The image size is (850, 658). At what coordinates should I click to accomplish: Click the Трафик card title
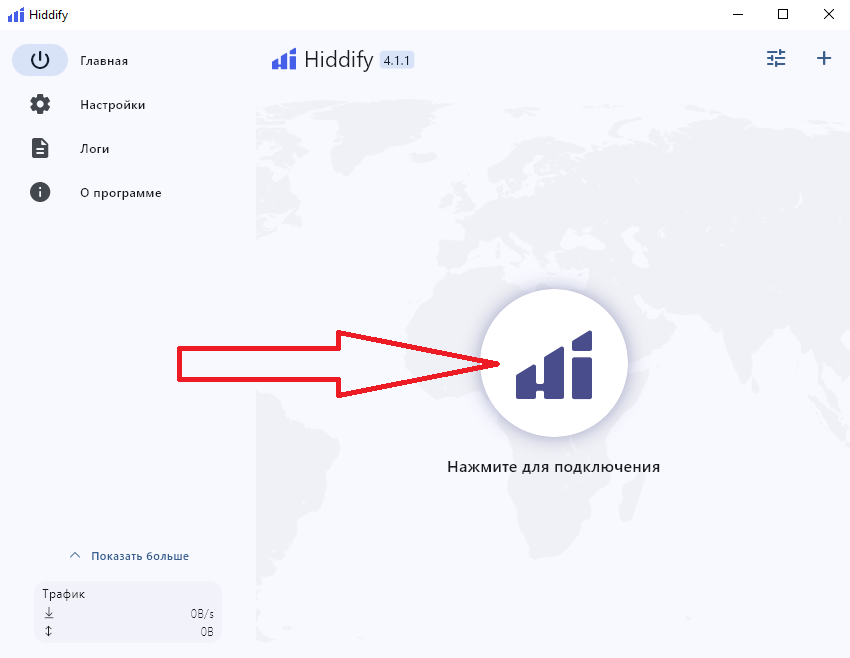pos(64,594)
